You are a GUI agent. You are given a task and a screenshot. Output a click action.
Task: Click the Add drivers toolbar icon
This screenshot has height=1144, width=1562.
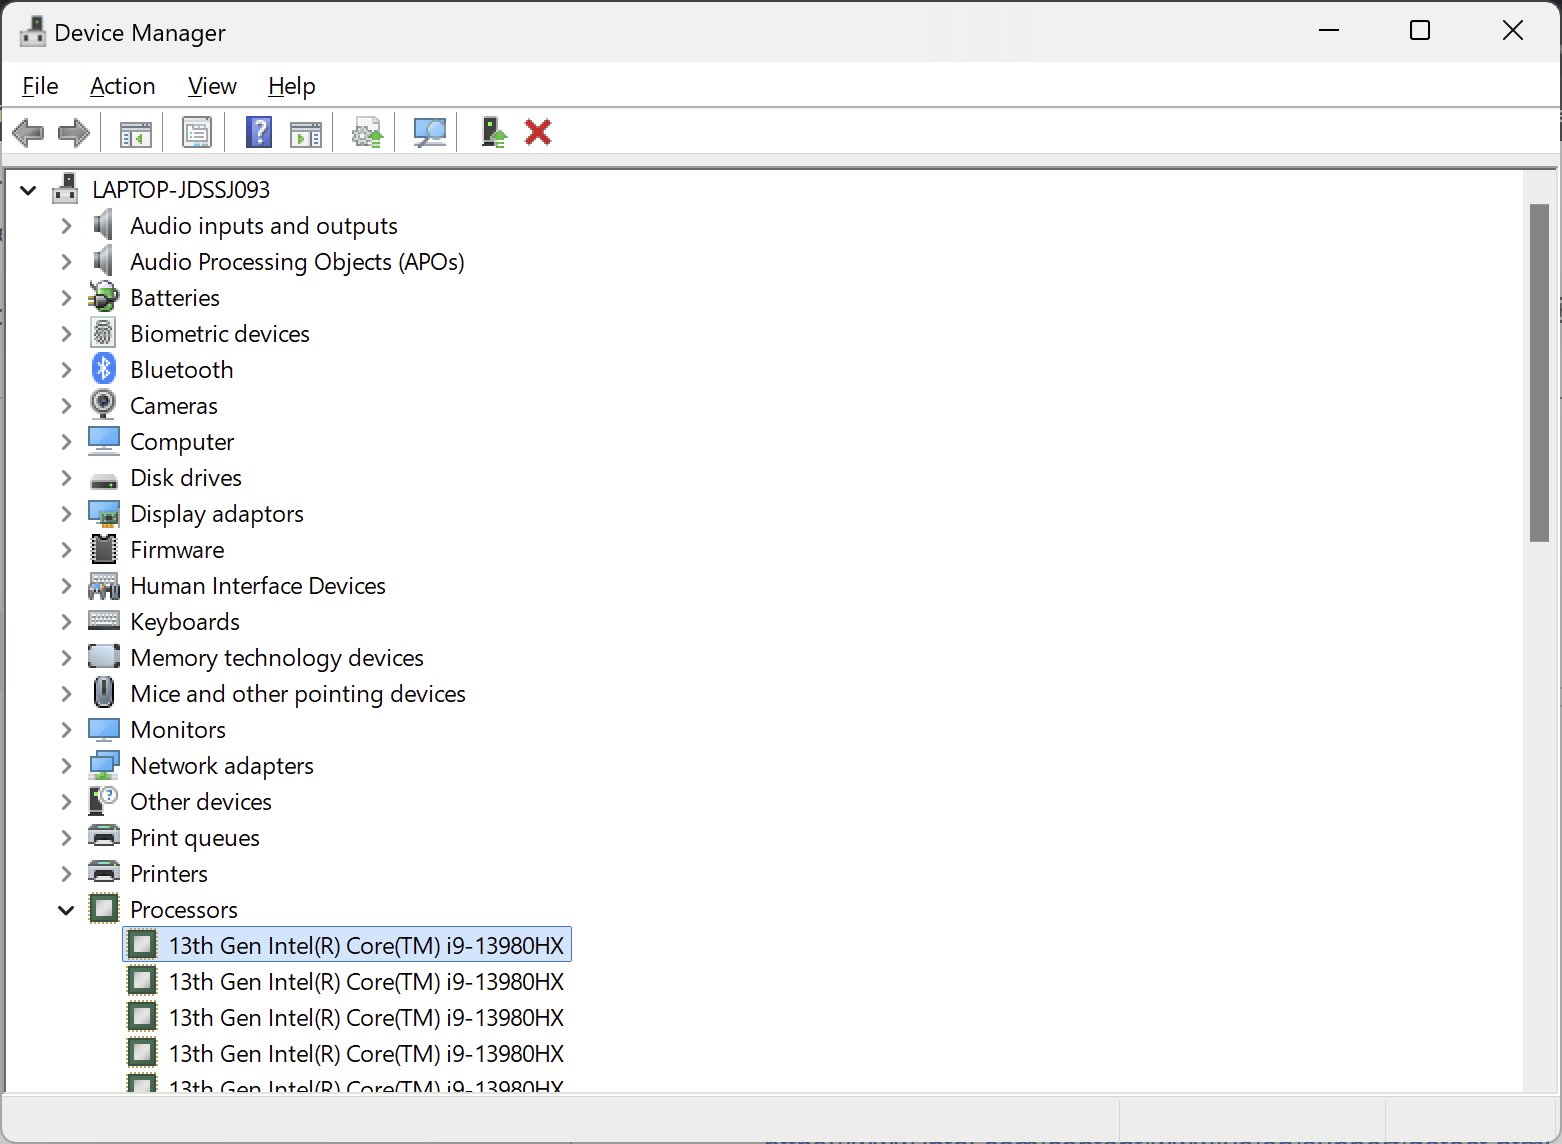(494, 132)
